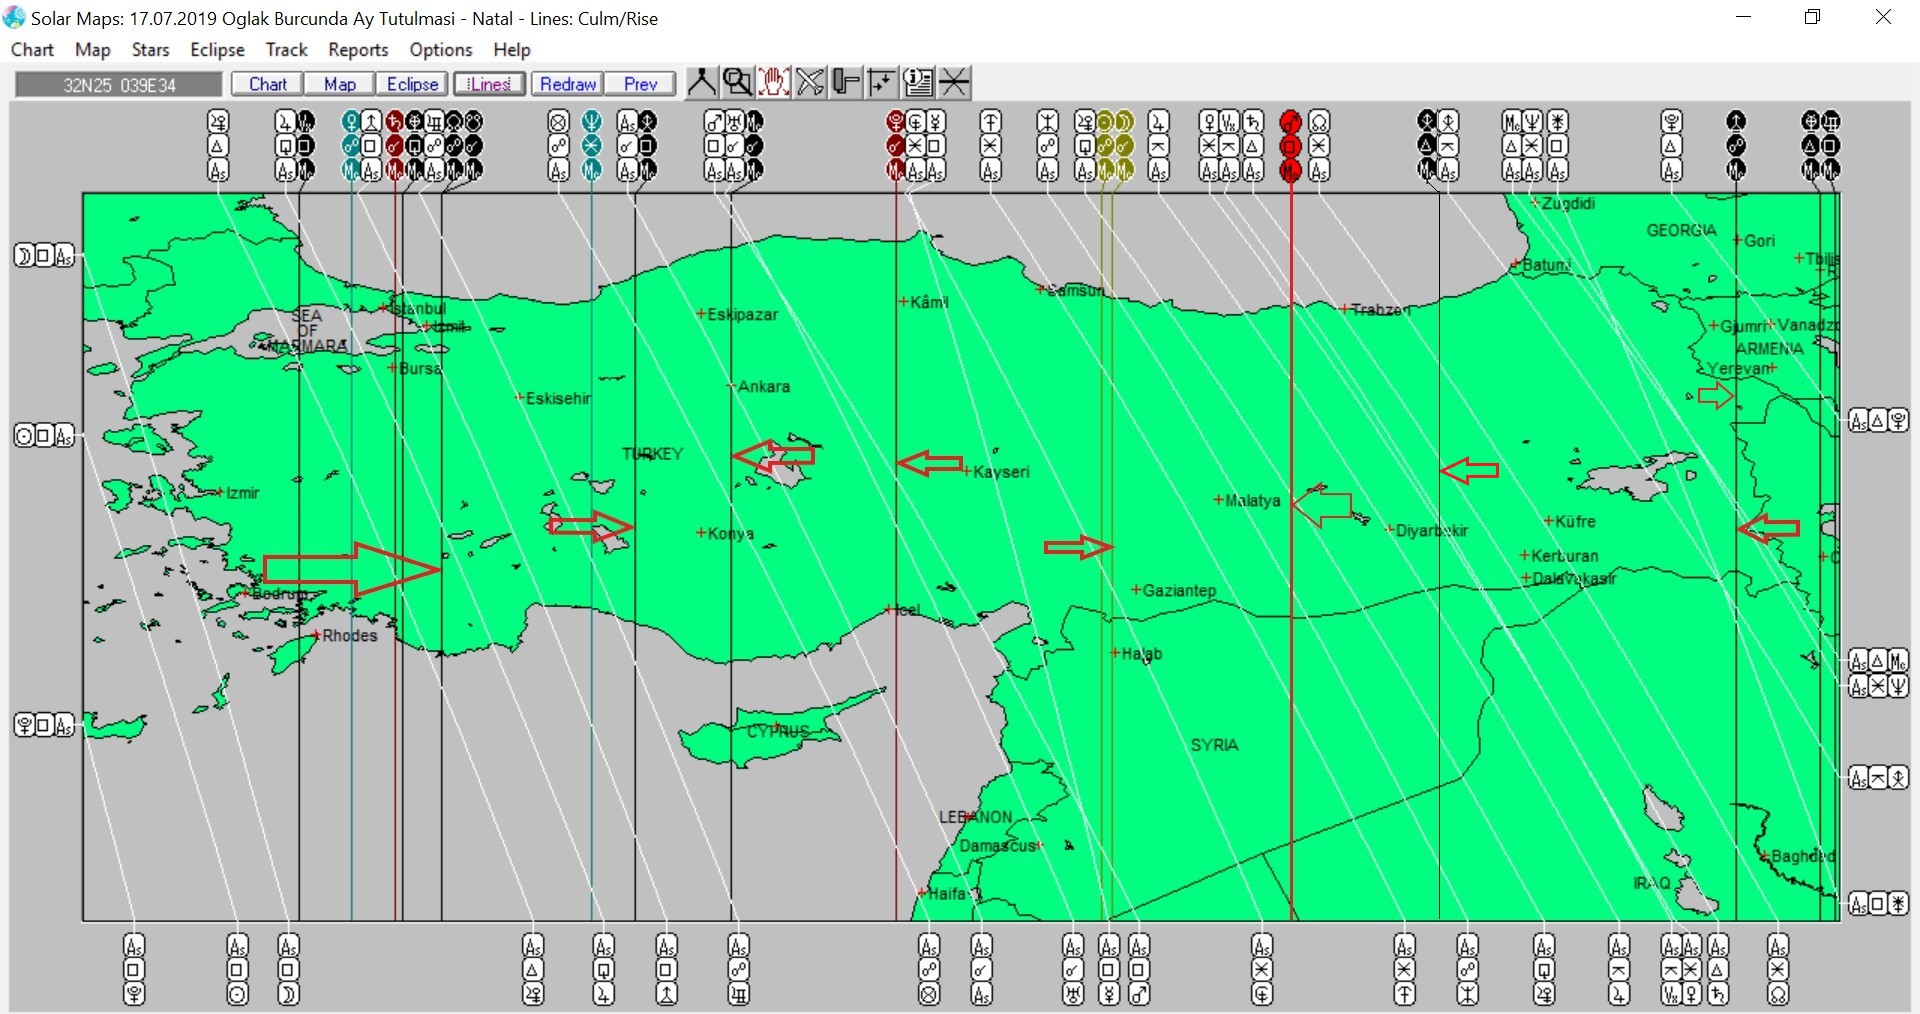Image resolution: width=1920 pixels, height=1014 pixels.
Task: Open the Reports menu
Action: coord(358,50)
